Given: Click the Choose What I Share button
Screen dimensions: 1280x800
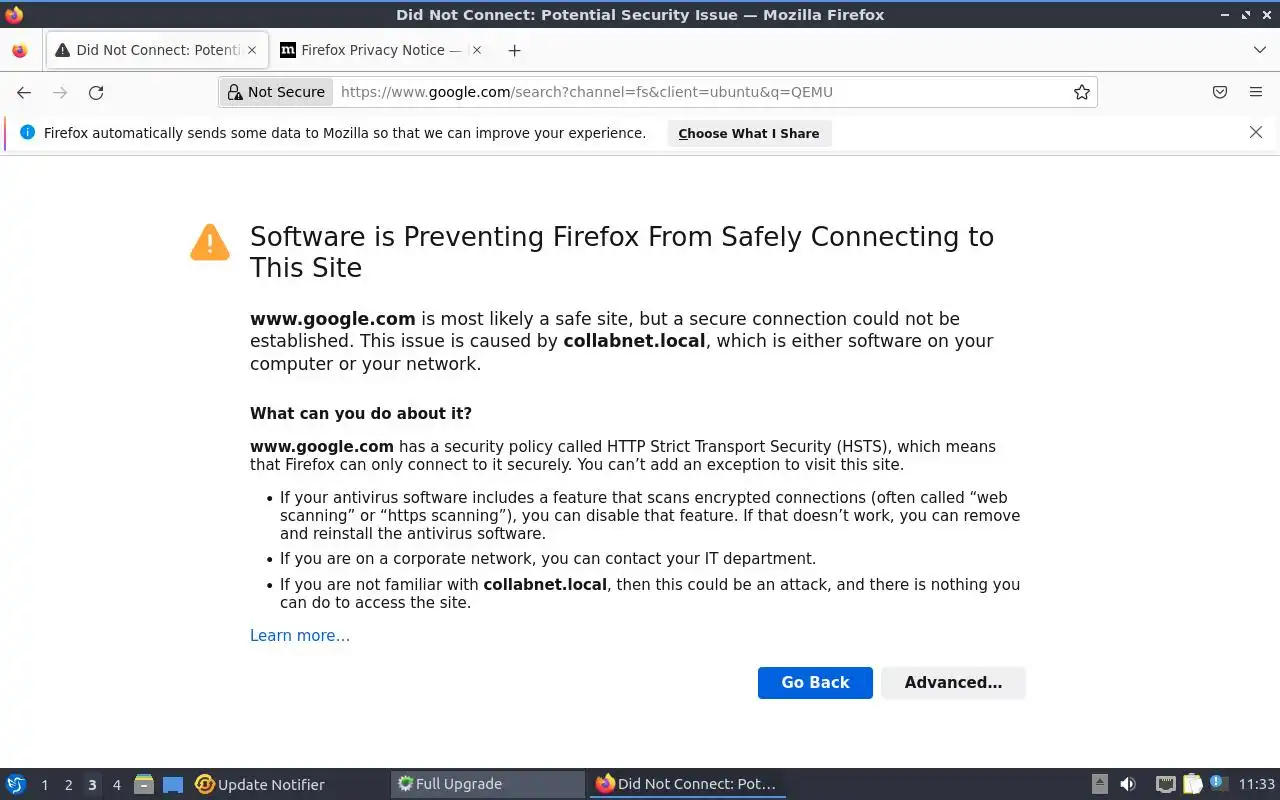Looking at the screenshot, I should [x=748, y=133].
